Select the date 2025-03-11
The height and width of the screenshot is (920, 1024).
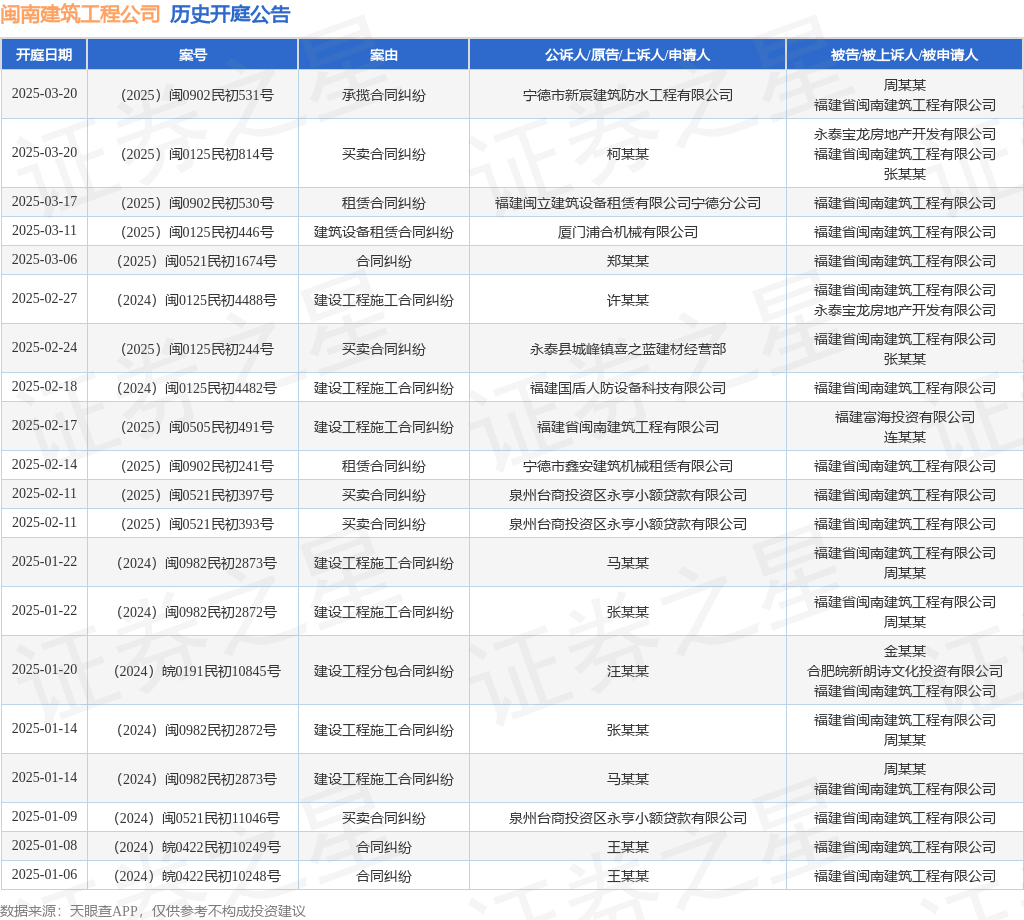[x=44, y=230]
